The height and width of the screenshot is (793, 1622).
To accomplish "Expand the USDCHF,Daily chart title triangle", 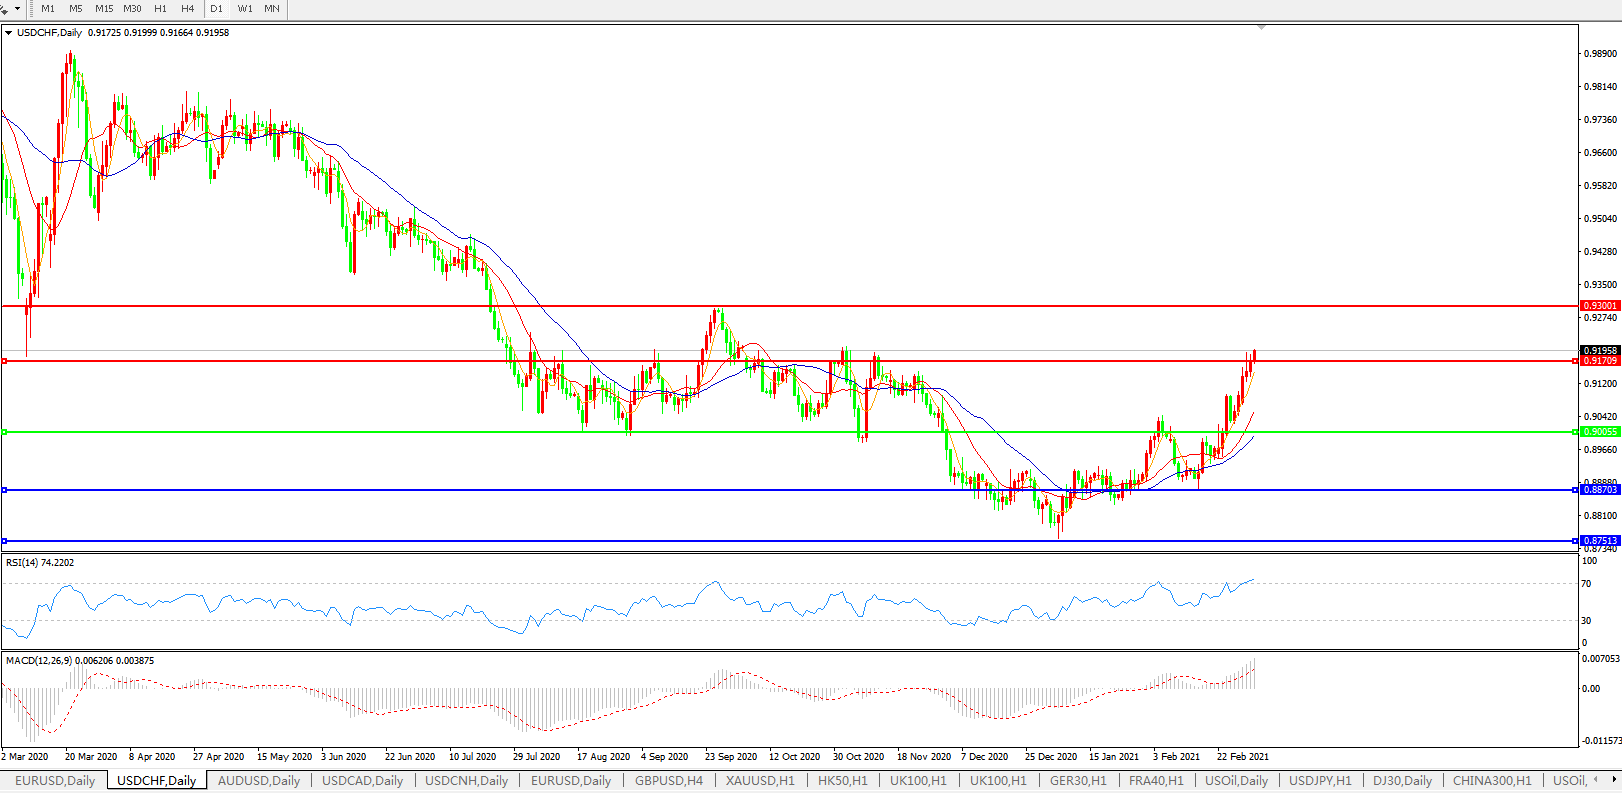I will point(9,33).
